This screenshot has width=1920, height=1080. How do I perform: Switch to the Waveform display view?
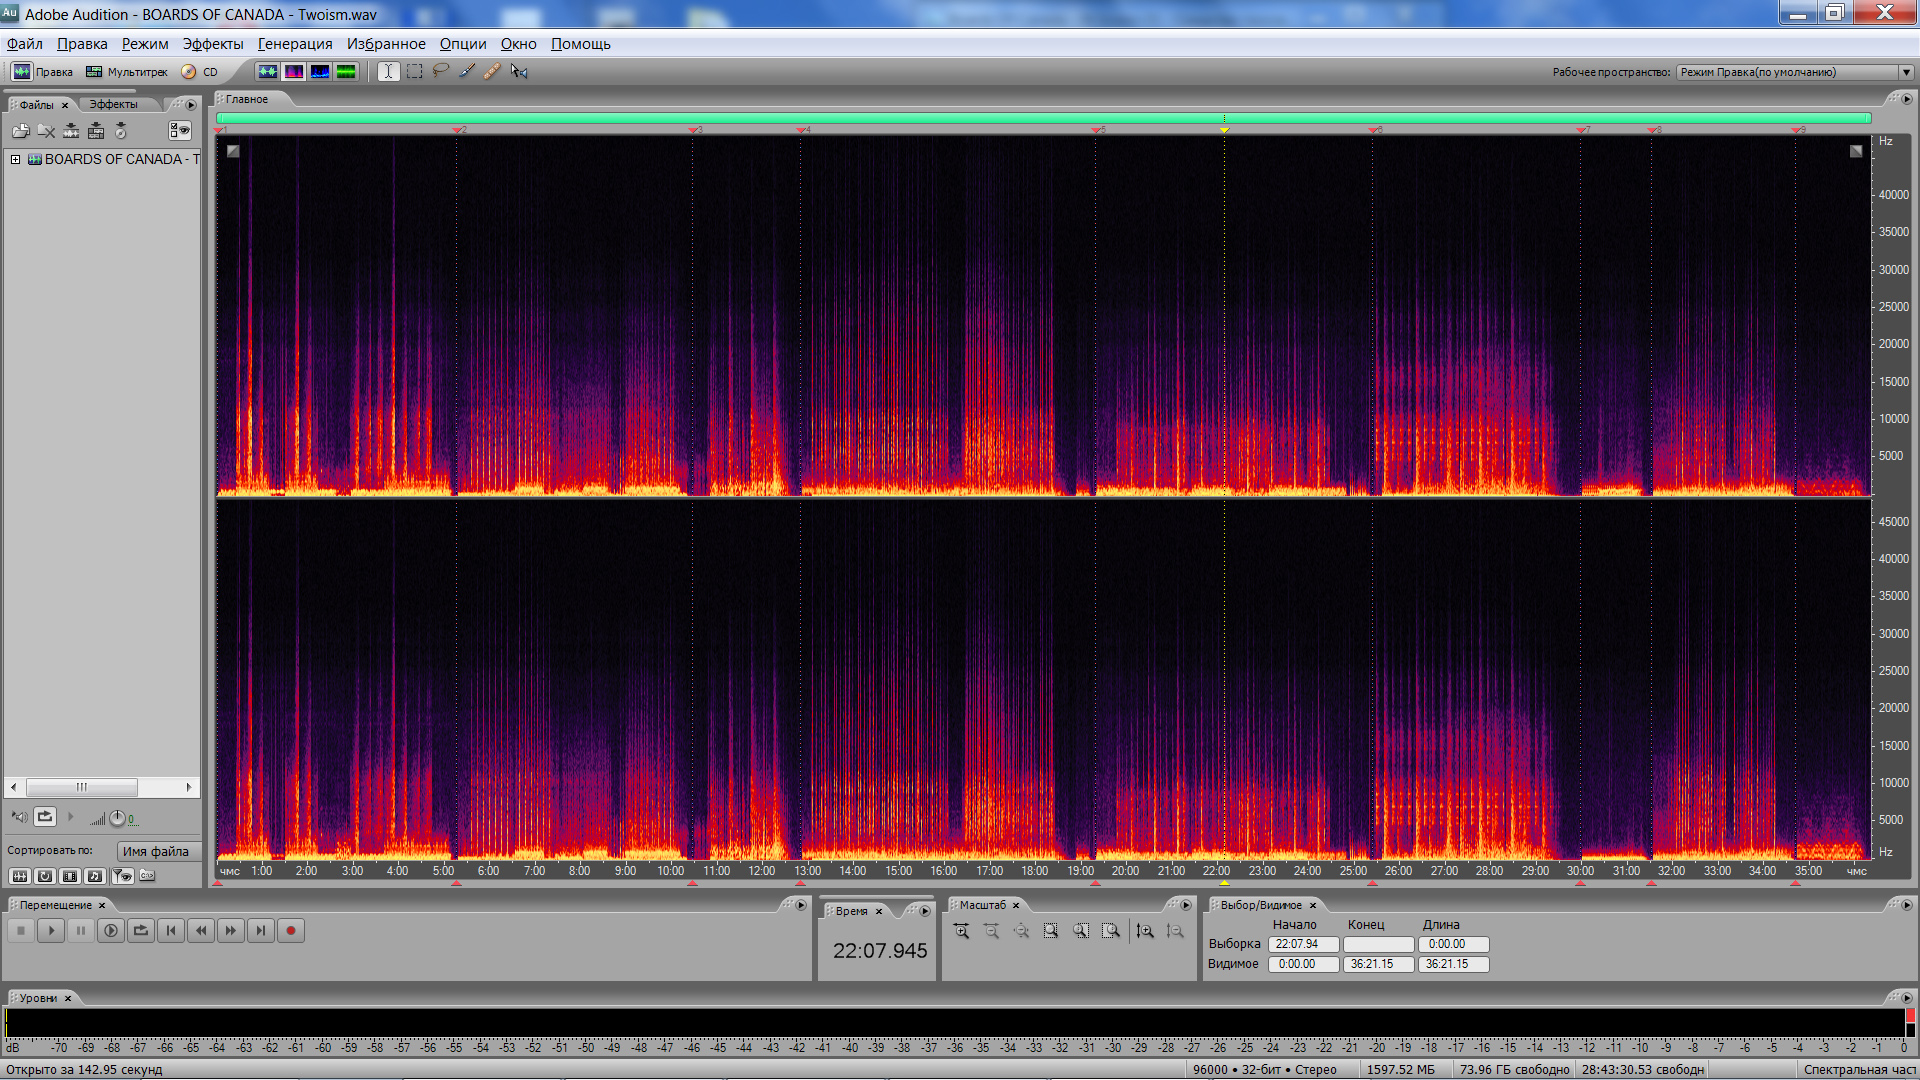click(267, 72)
